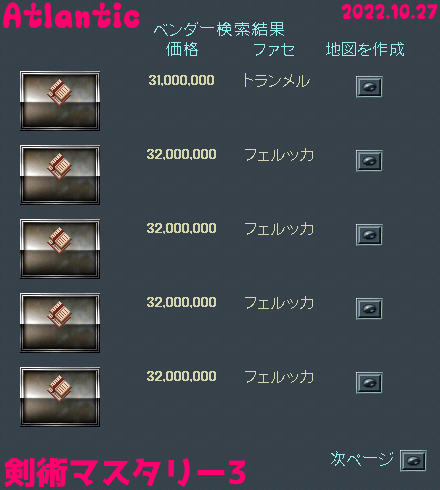
Task: Select the fourth listing's book item thumbnail
Action: [60, 323]
